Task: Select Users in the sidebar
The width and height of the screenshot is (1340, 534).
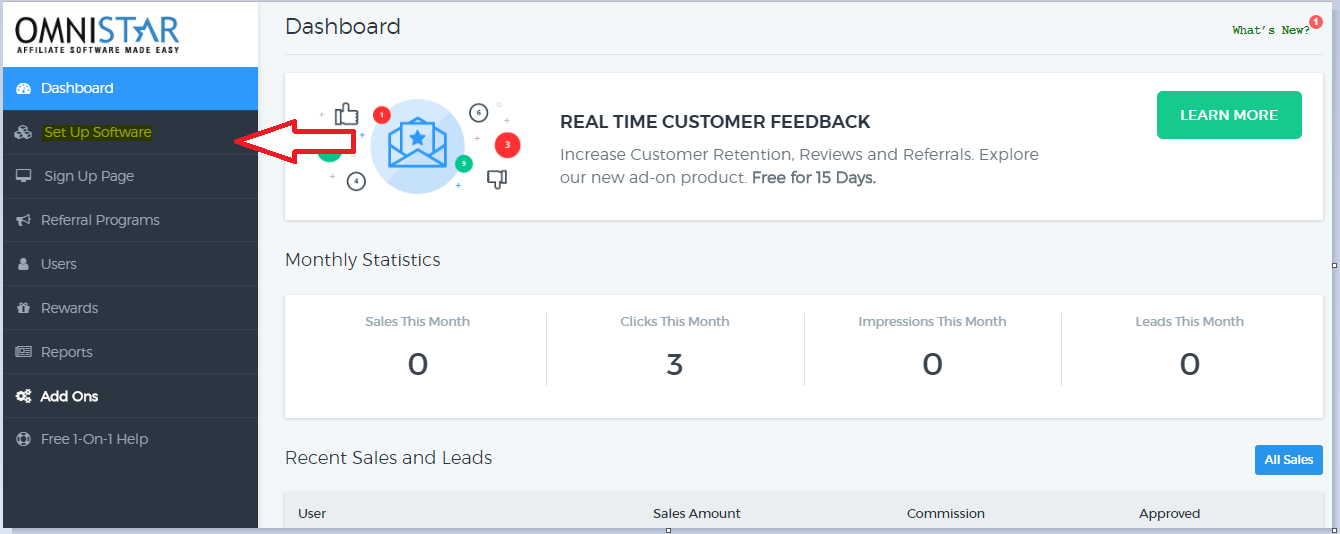Action: point(130,264)
